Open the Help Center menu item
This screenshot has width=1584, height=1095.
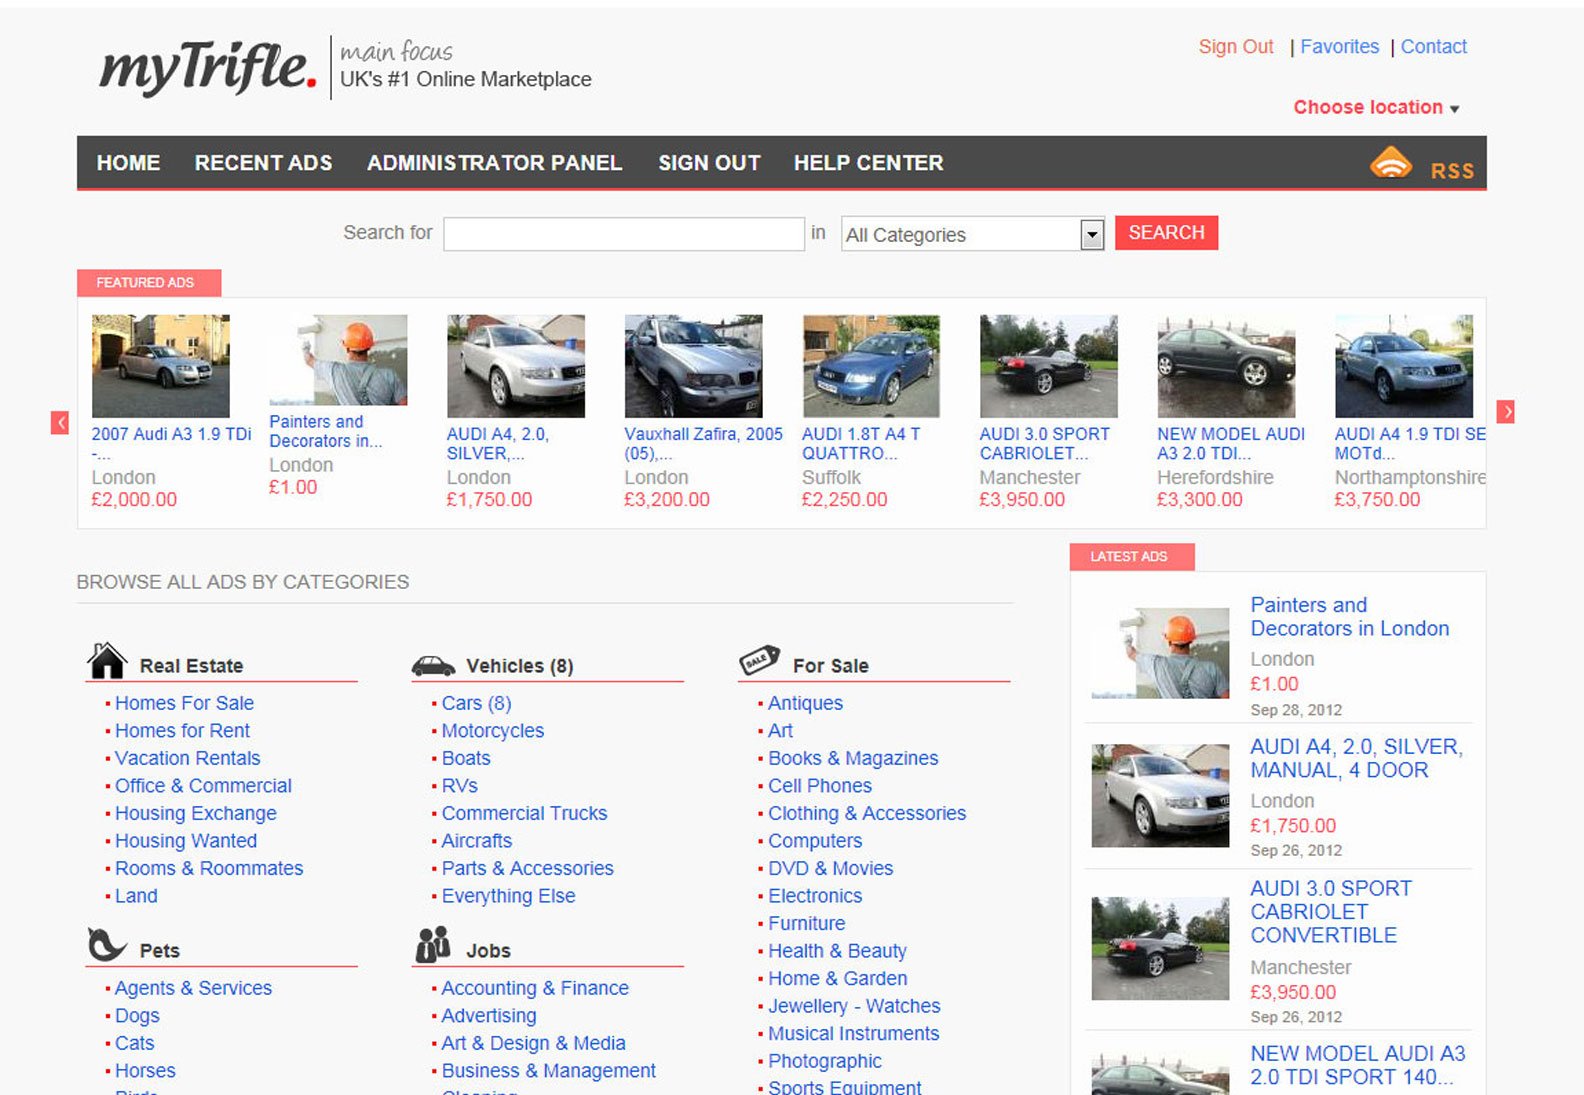coord(868,163)
